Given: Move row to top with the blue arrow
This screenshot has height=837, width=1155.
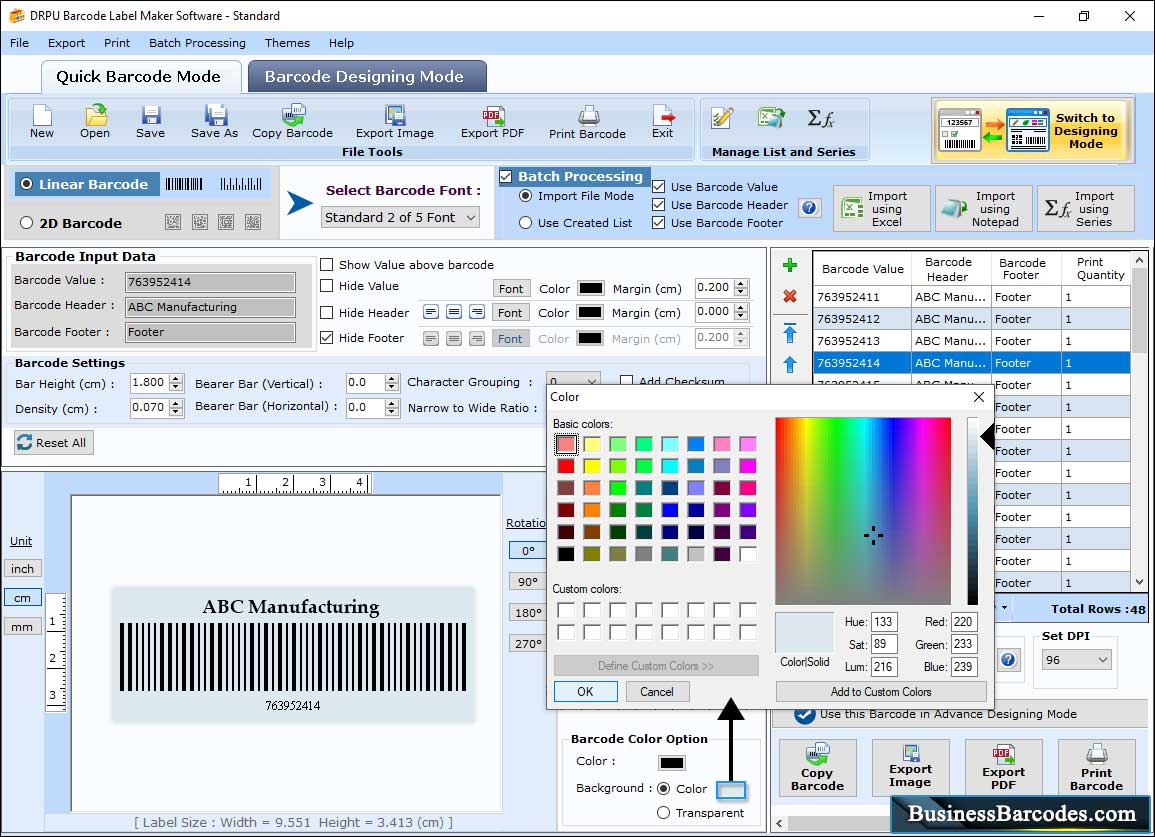Looking at the screenshot, I should pyautogui.click(x=790, y=333).
